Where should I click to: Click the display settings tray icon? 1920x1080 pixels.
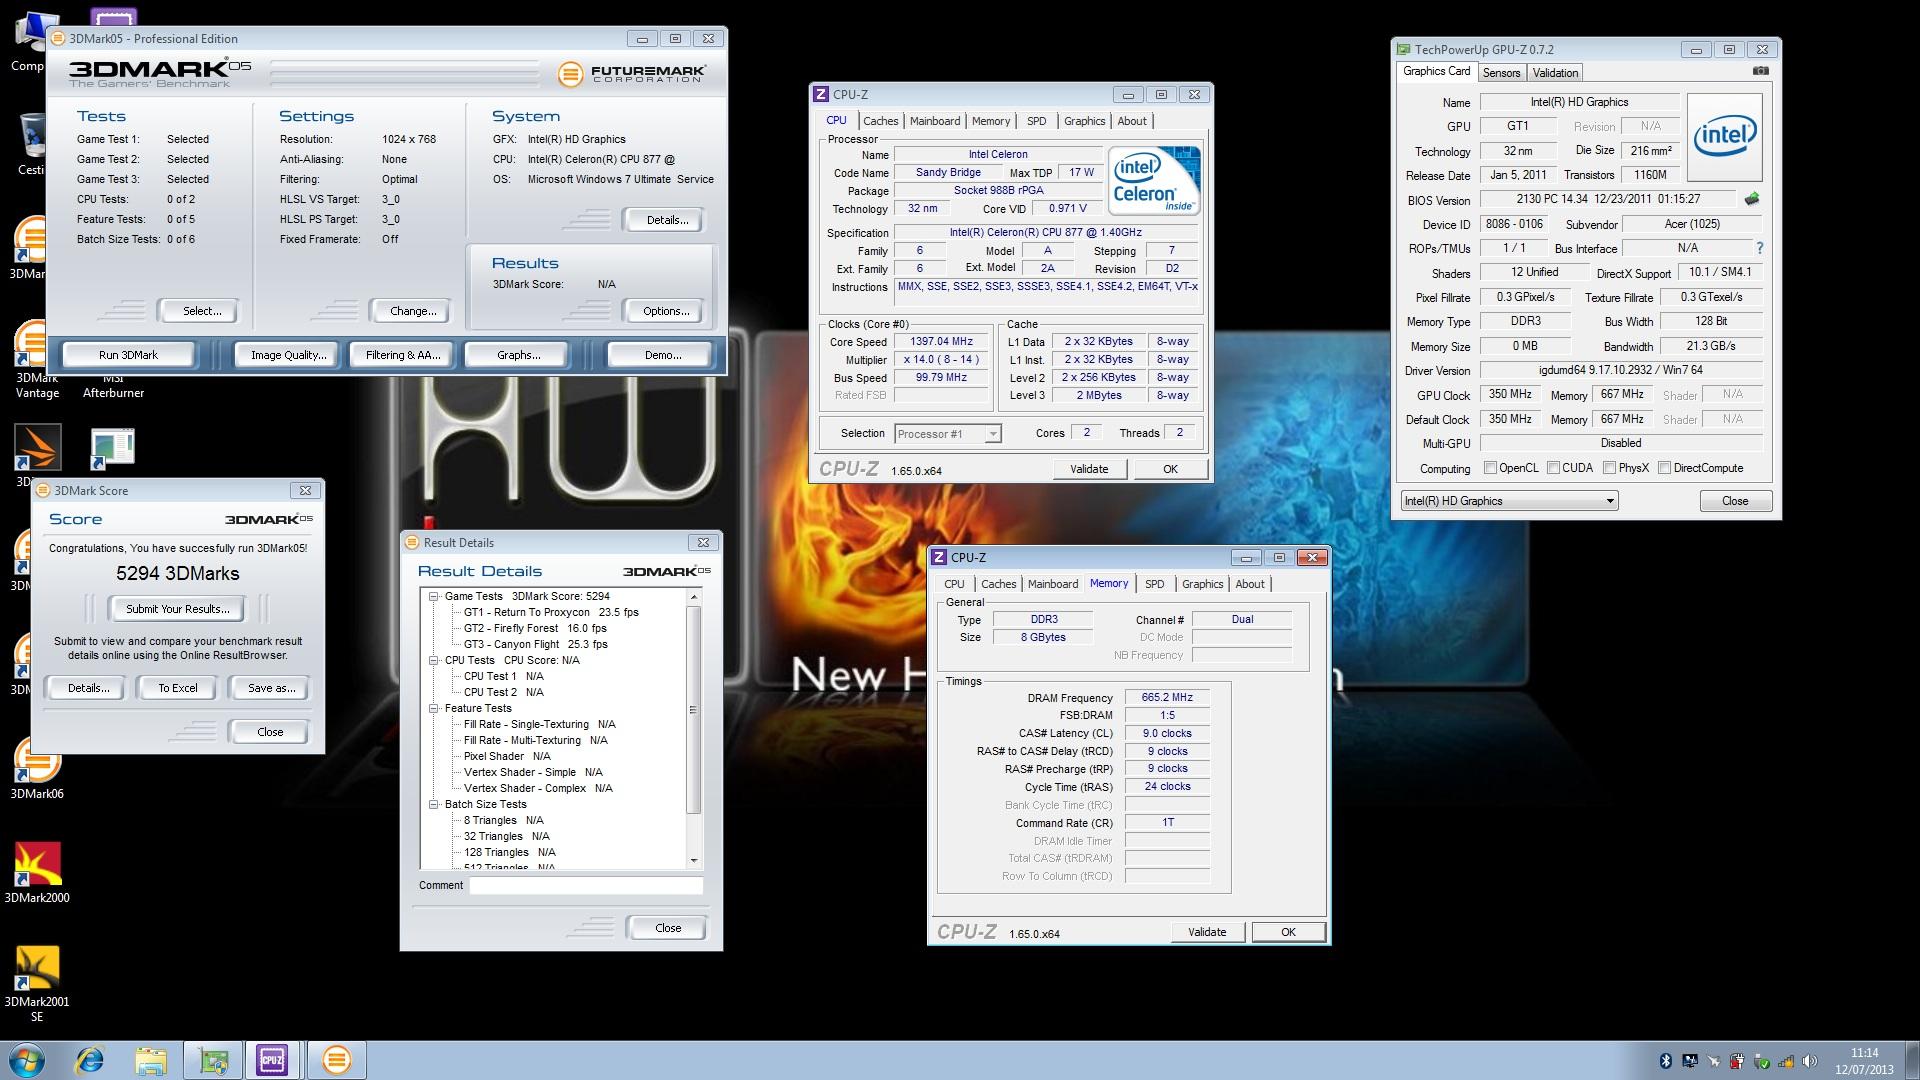(x=1690, y=1061)
